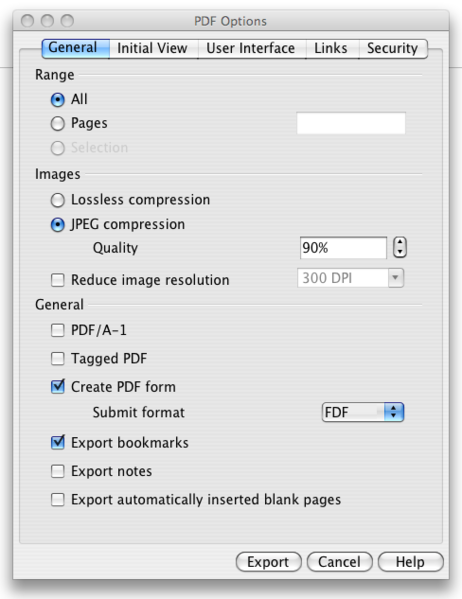Click the Quality percentage field
This screenshot has height=599, width=462.
pos(343,248)
